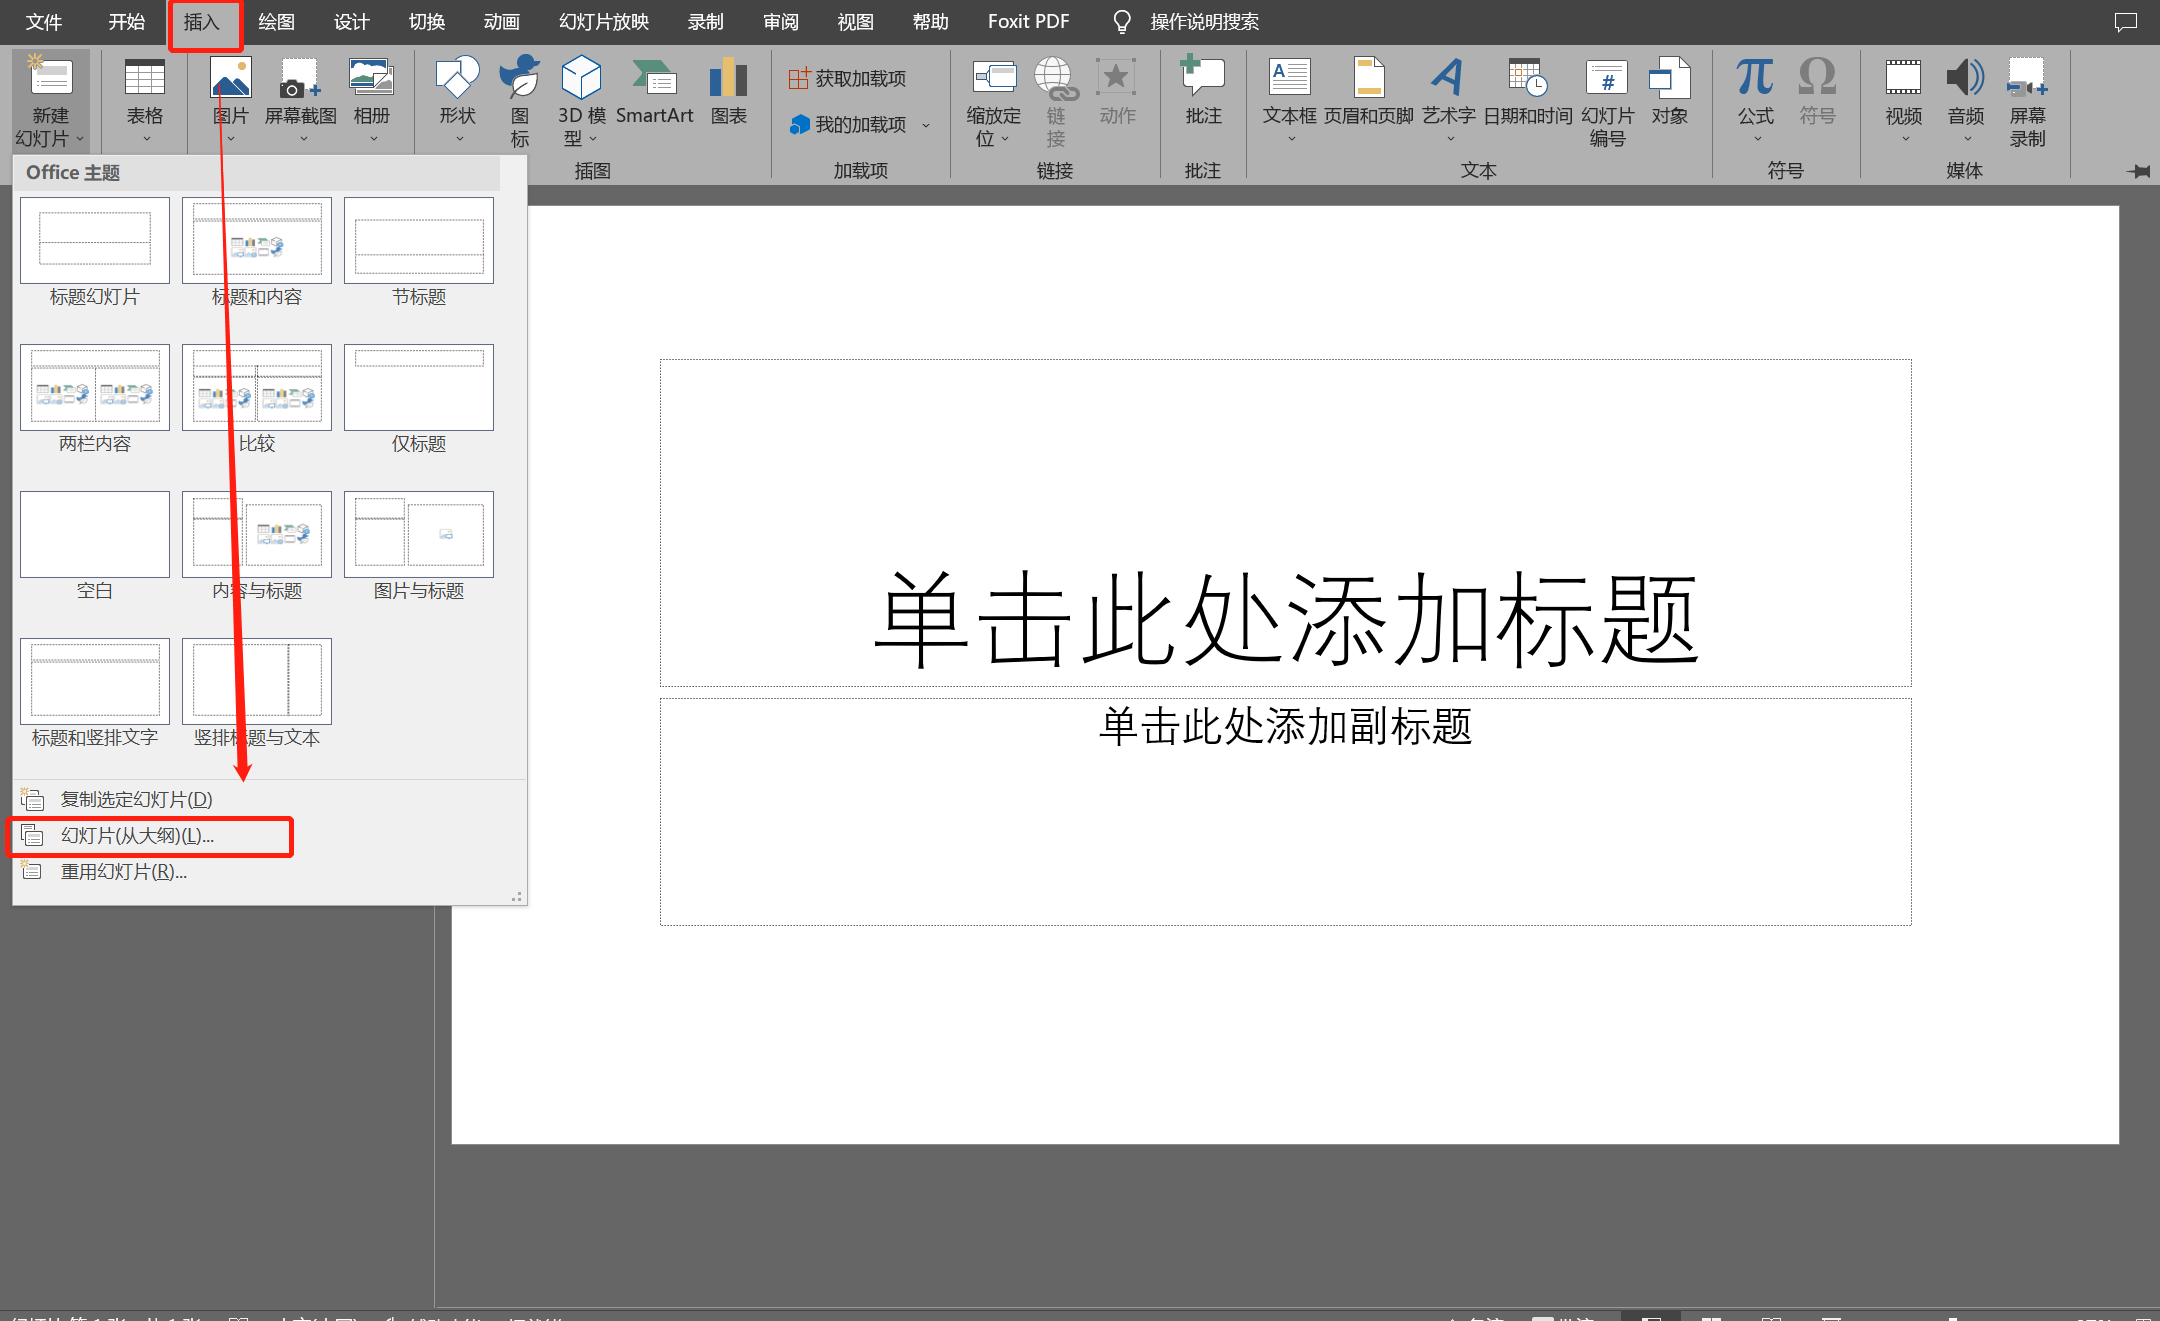The width and height of the screenshot is (2160, 1321).
Task: Open Screenshot tool
Action: click(300, 100)
